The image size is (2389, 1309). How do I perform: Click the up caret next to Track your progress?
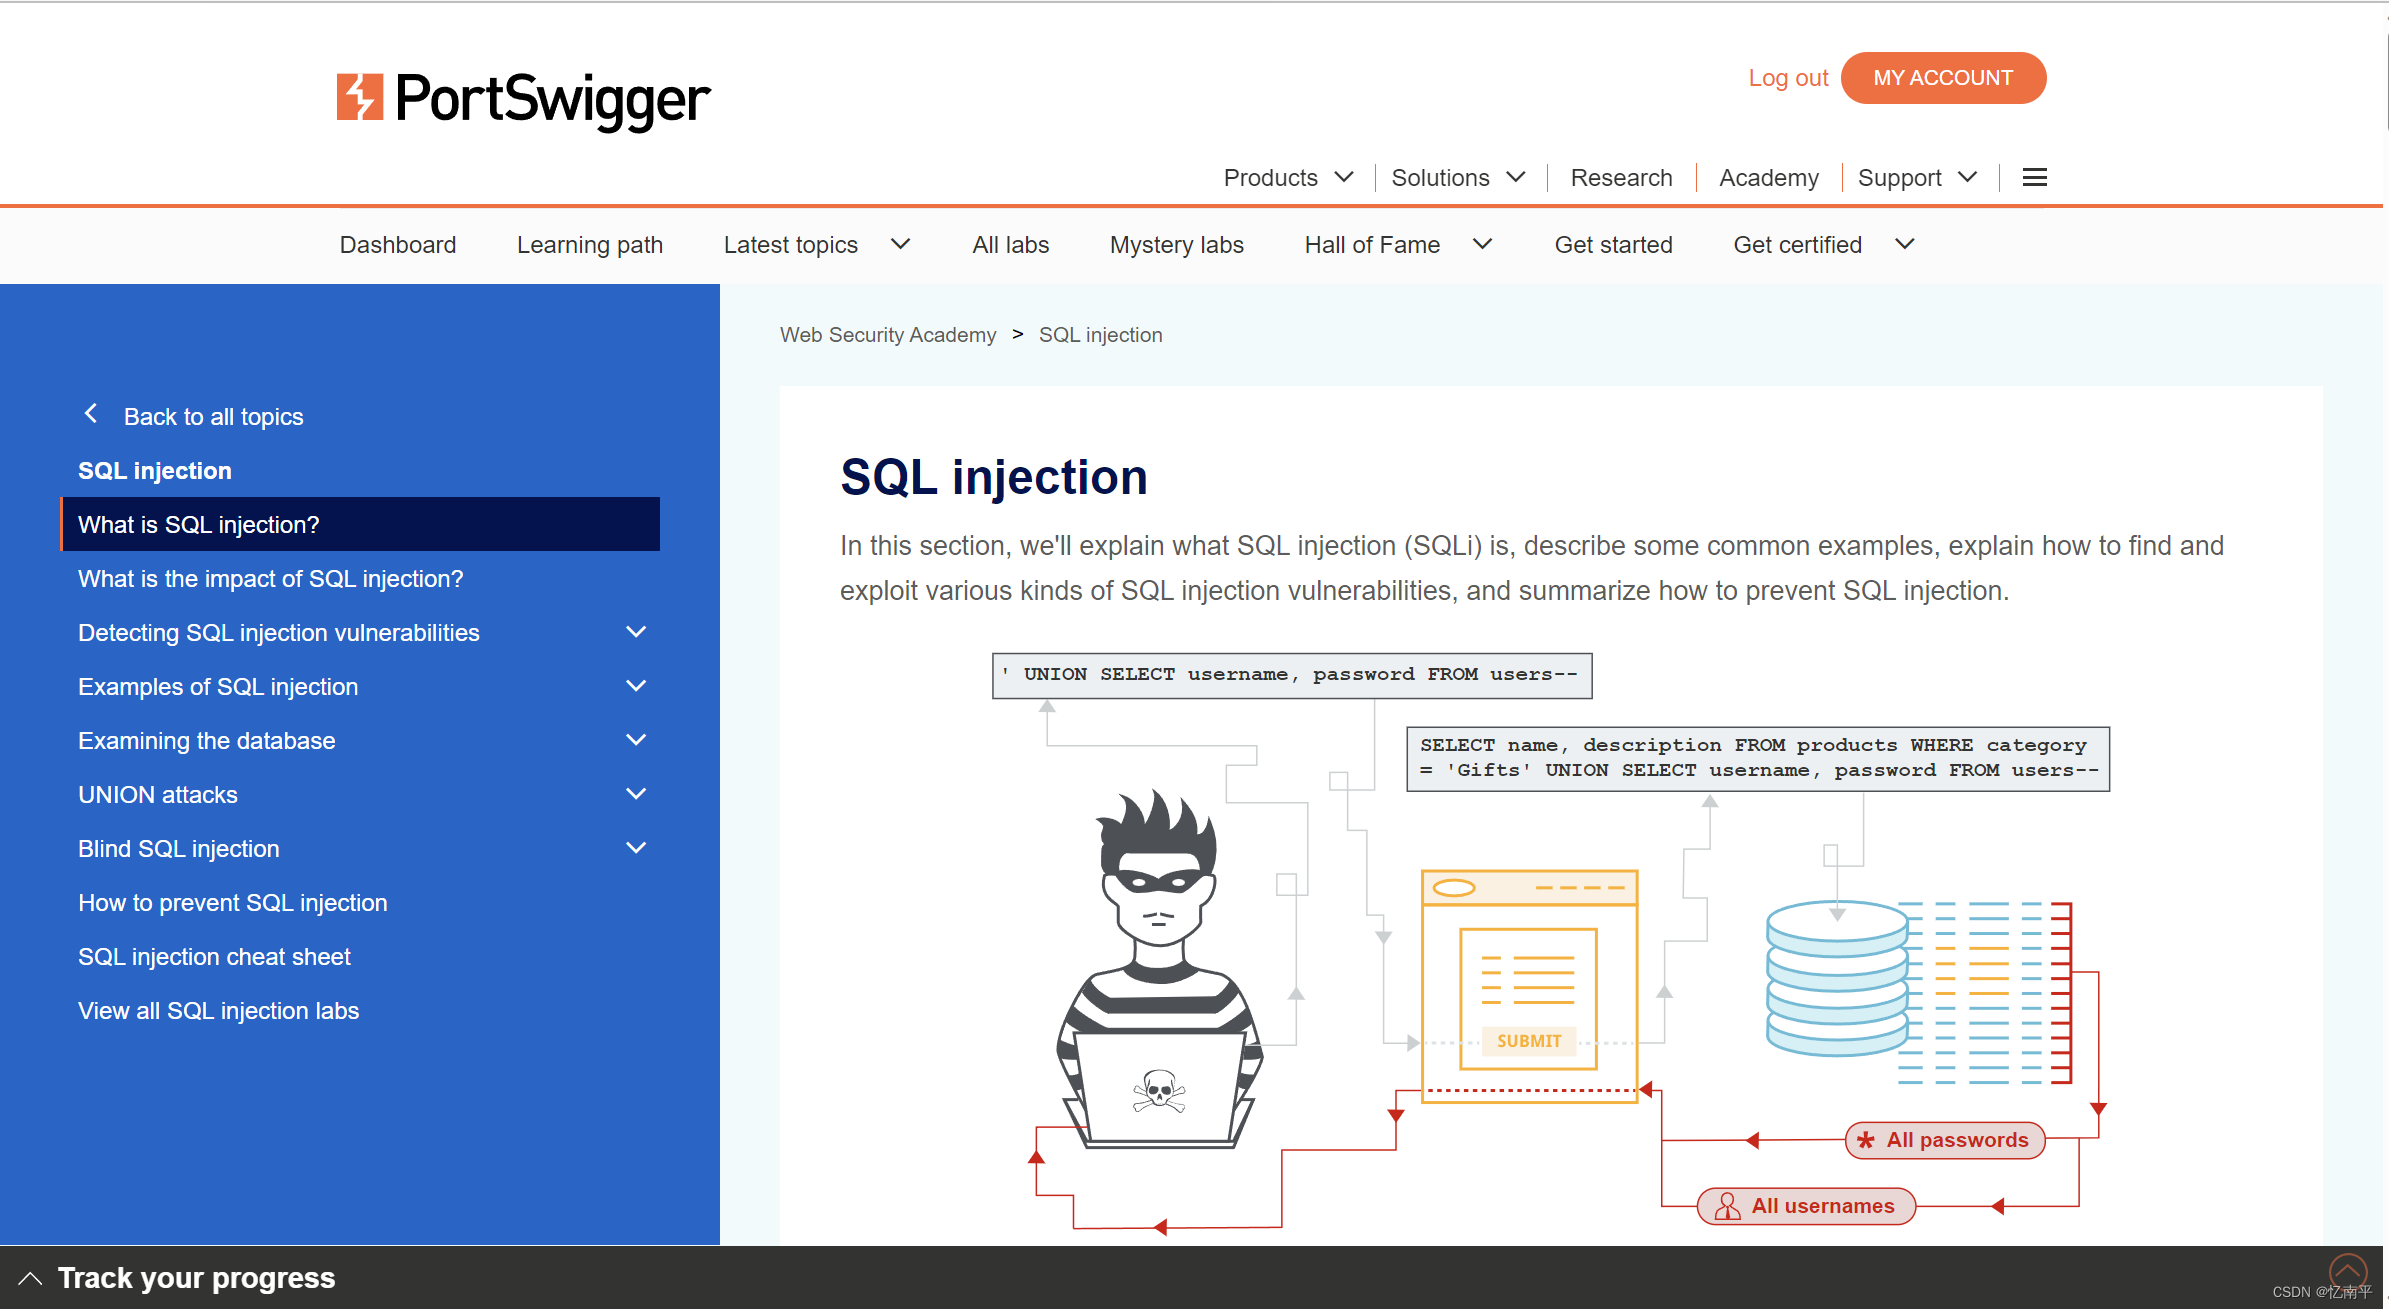tap(30, 1278)
